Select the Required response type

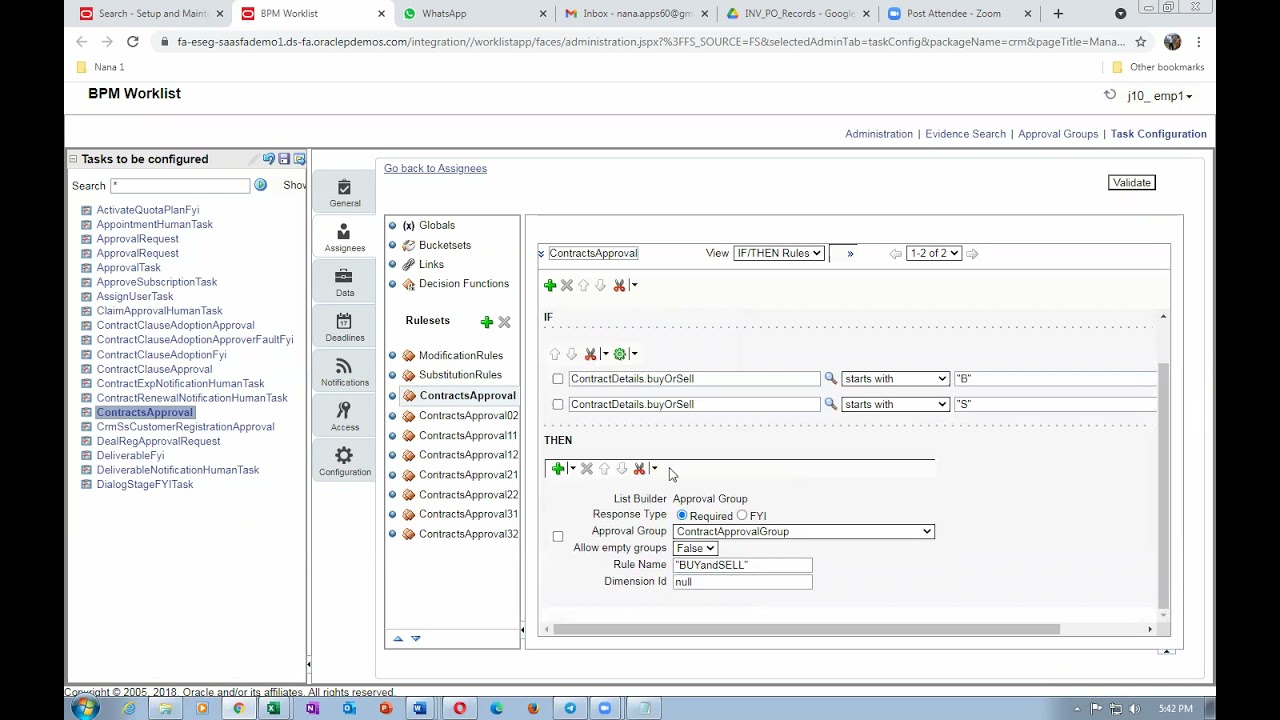coord(682,515)
